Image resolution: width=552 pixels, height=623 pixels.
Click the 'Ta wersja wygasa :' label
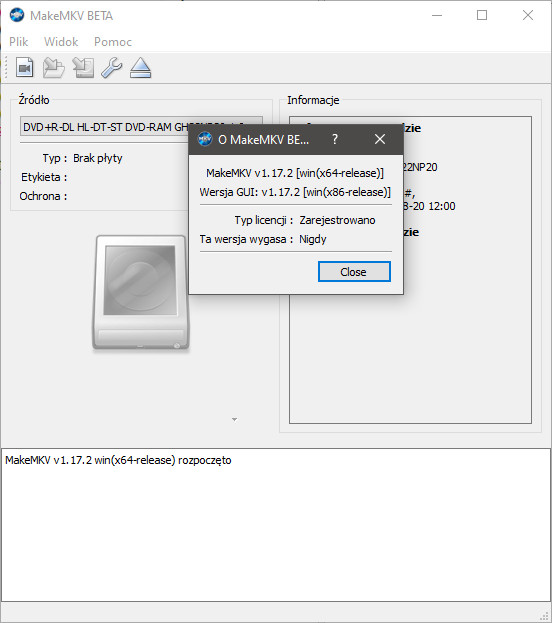point(246,239)
